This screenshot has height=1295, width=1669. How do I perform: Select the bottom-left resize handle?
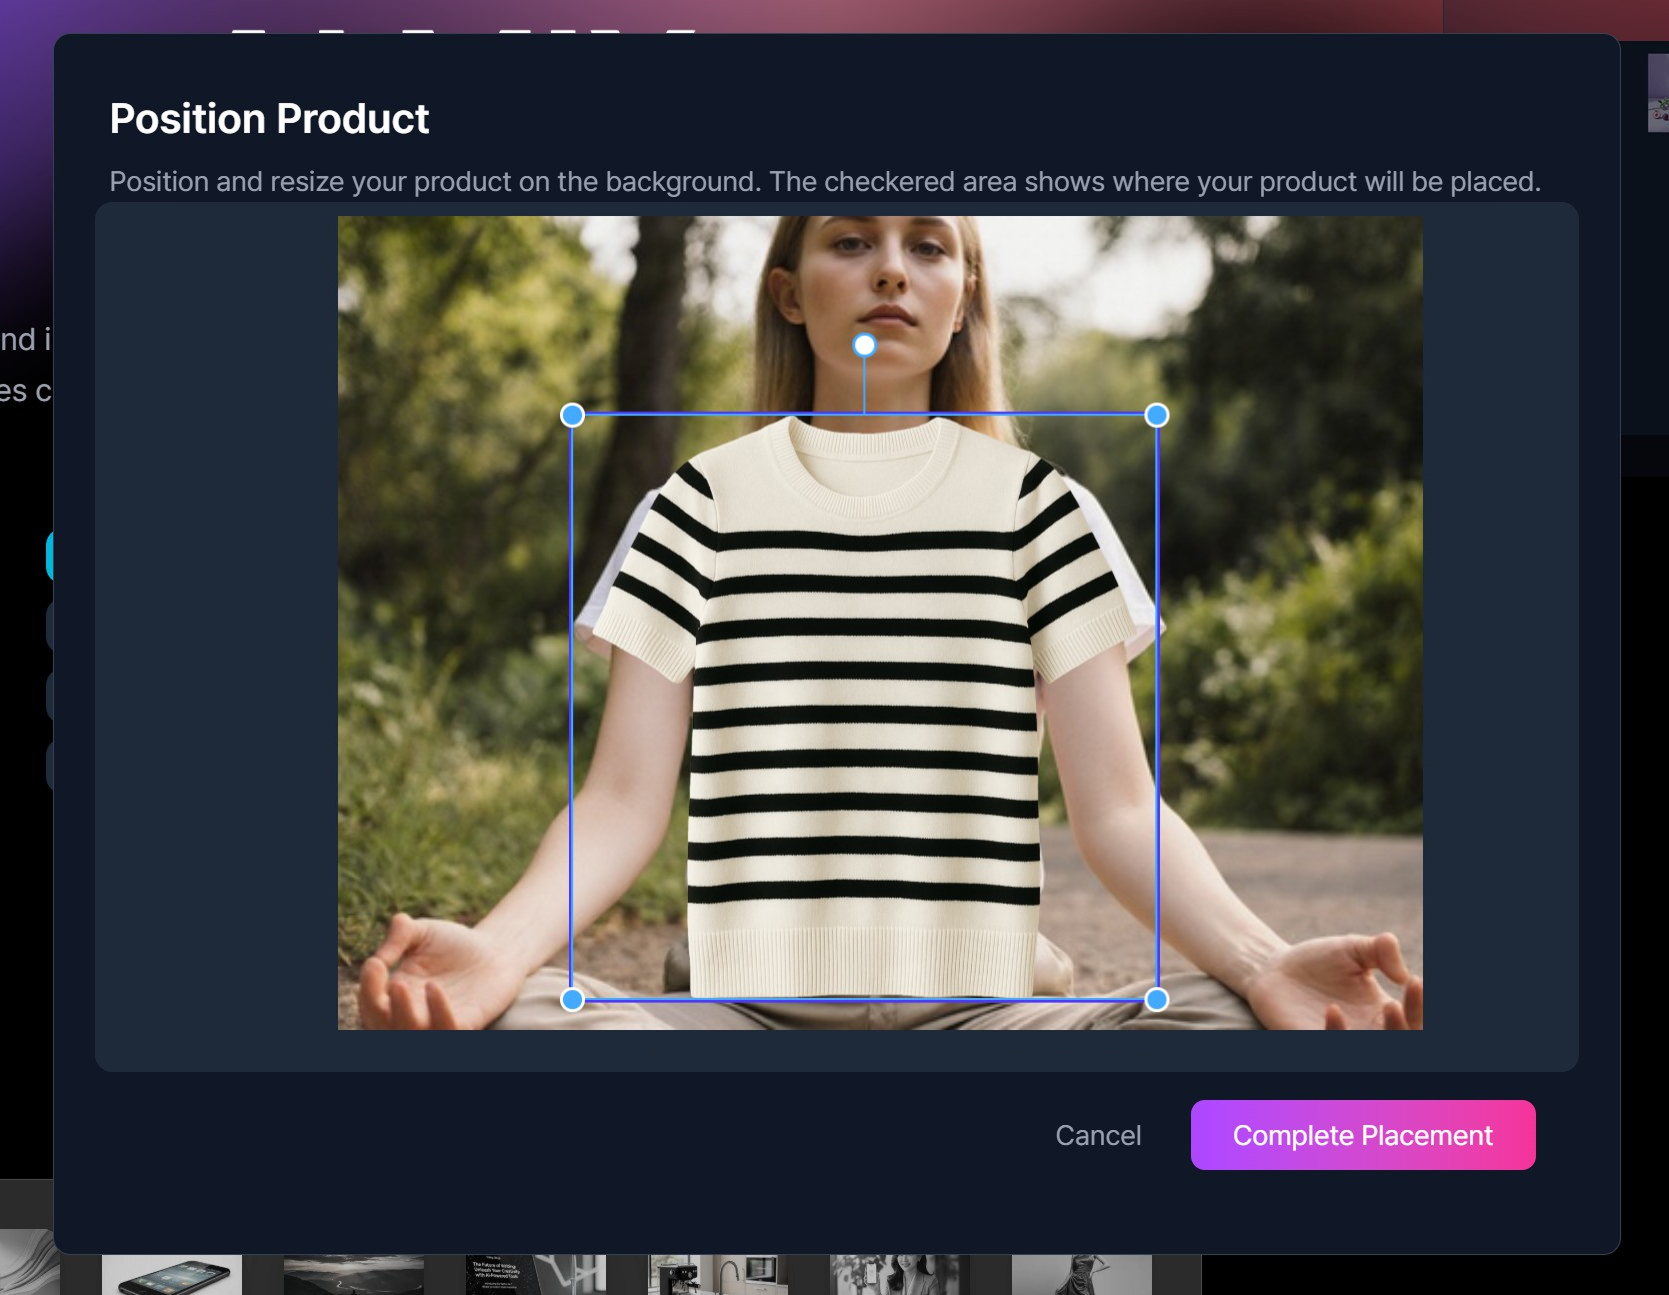coord(573,998)
